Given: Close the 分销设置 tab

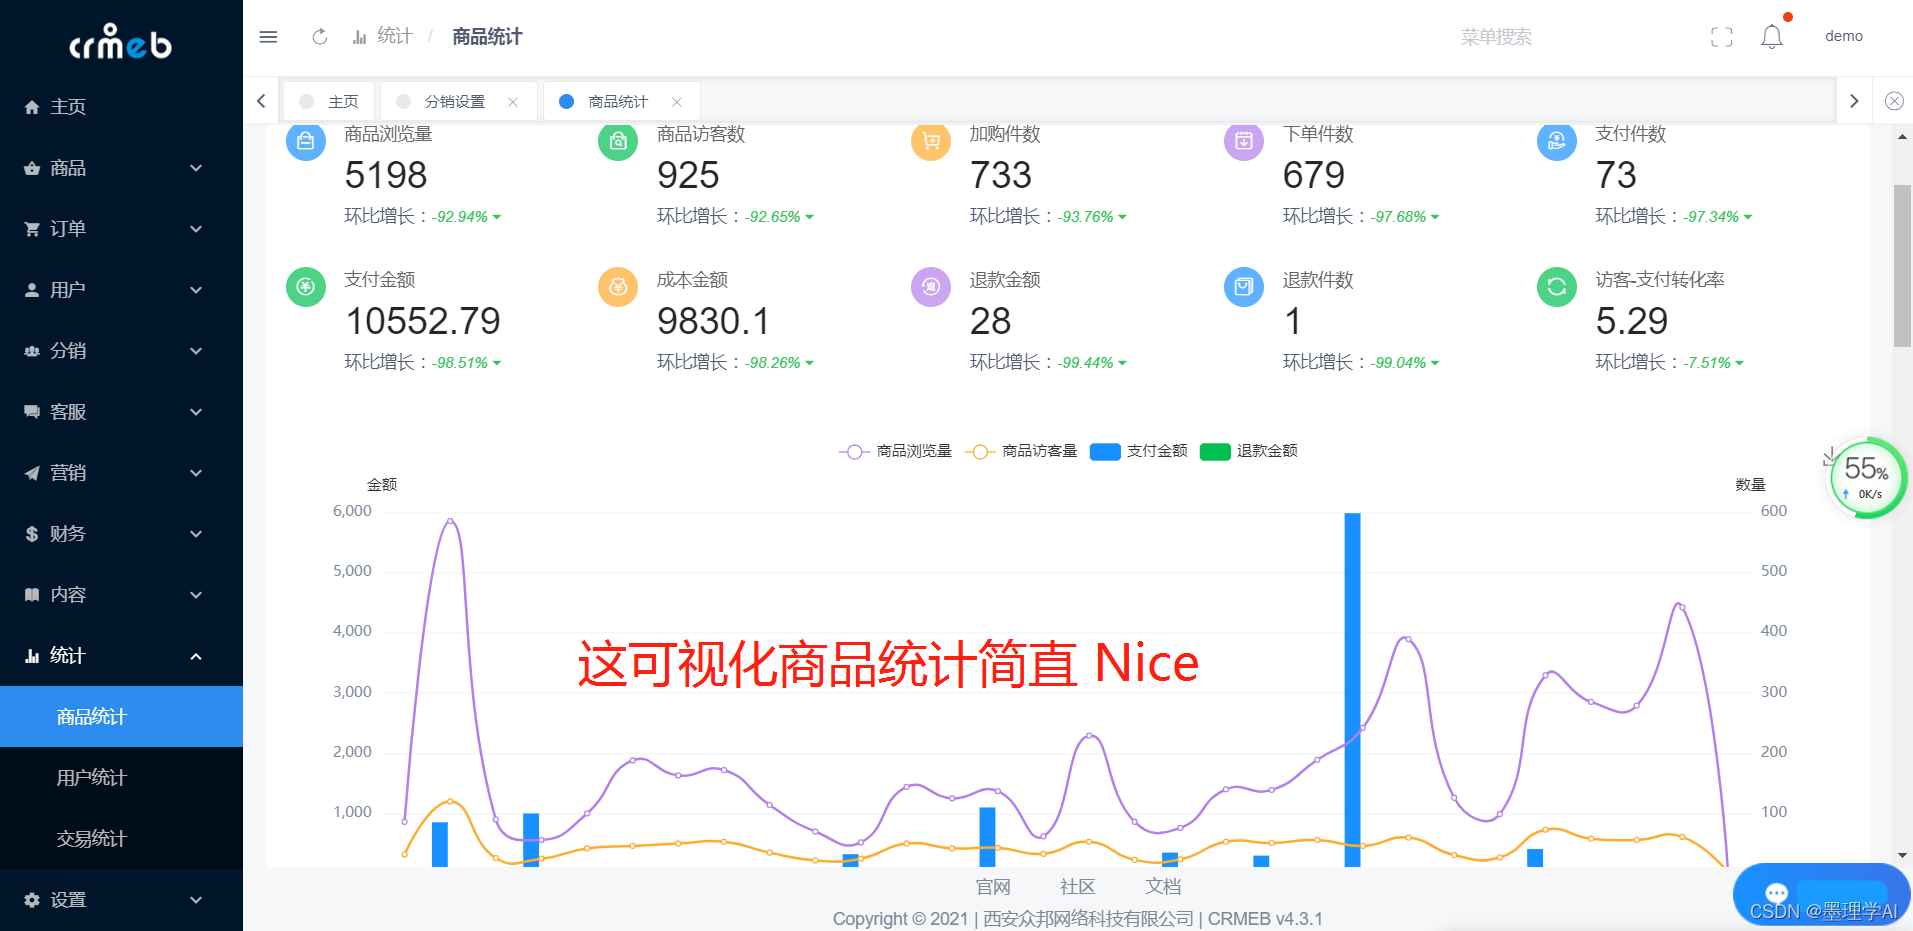Looking at the screenshot, I should [513, 102].
